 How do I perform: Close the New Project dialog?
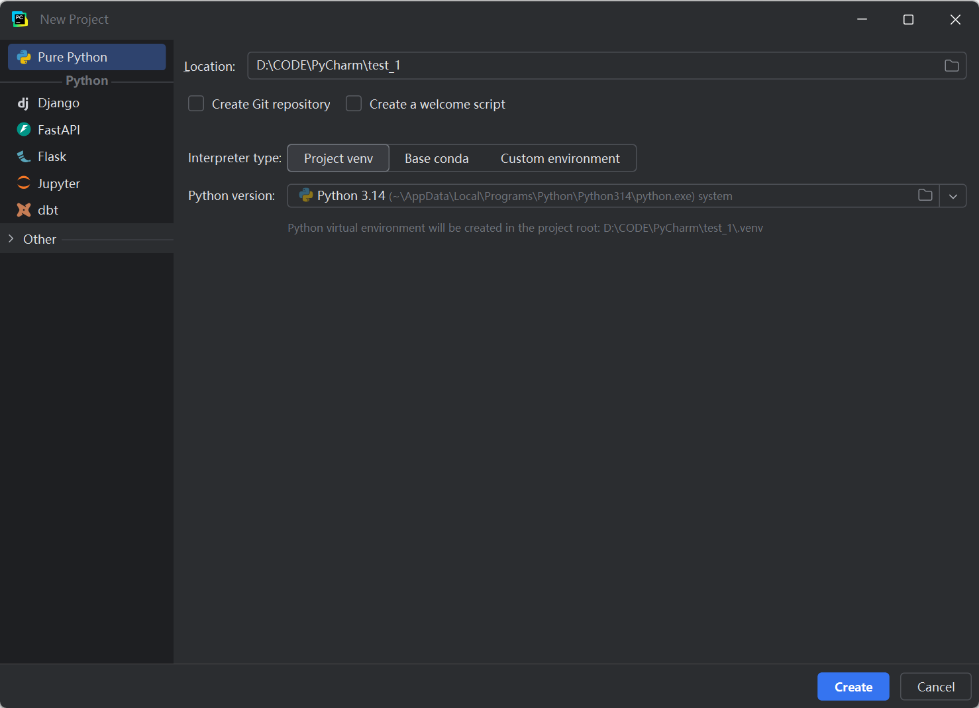(955, 19)
